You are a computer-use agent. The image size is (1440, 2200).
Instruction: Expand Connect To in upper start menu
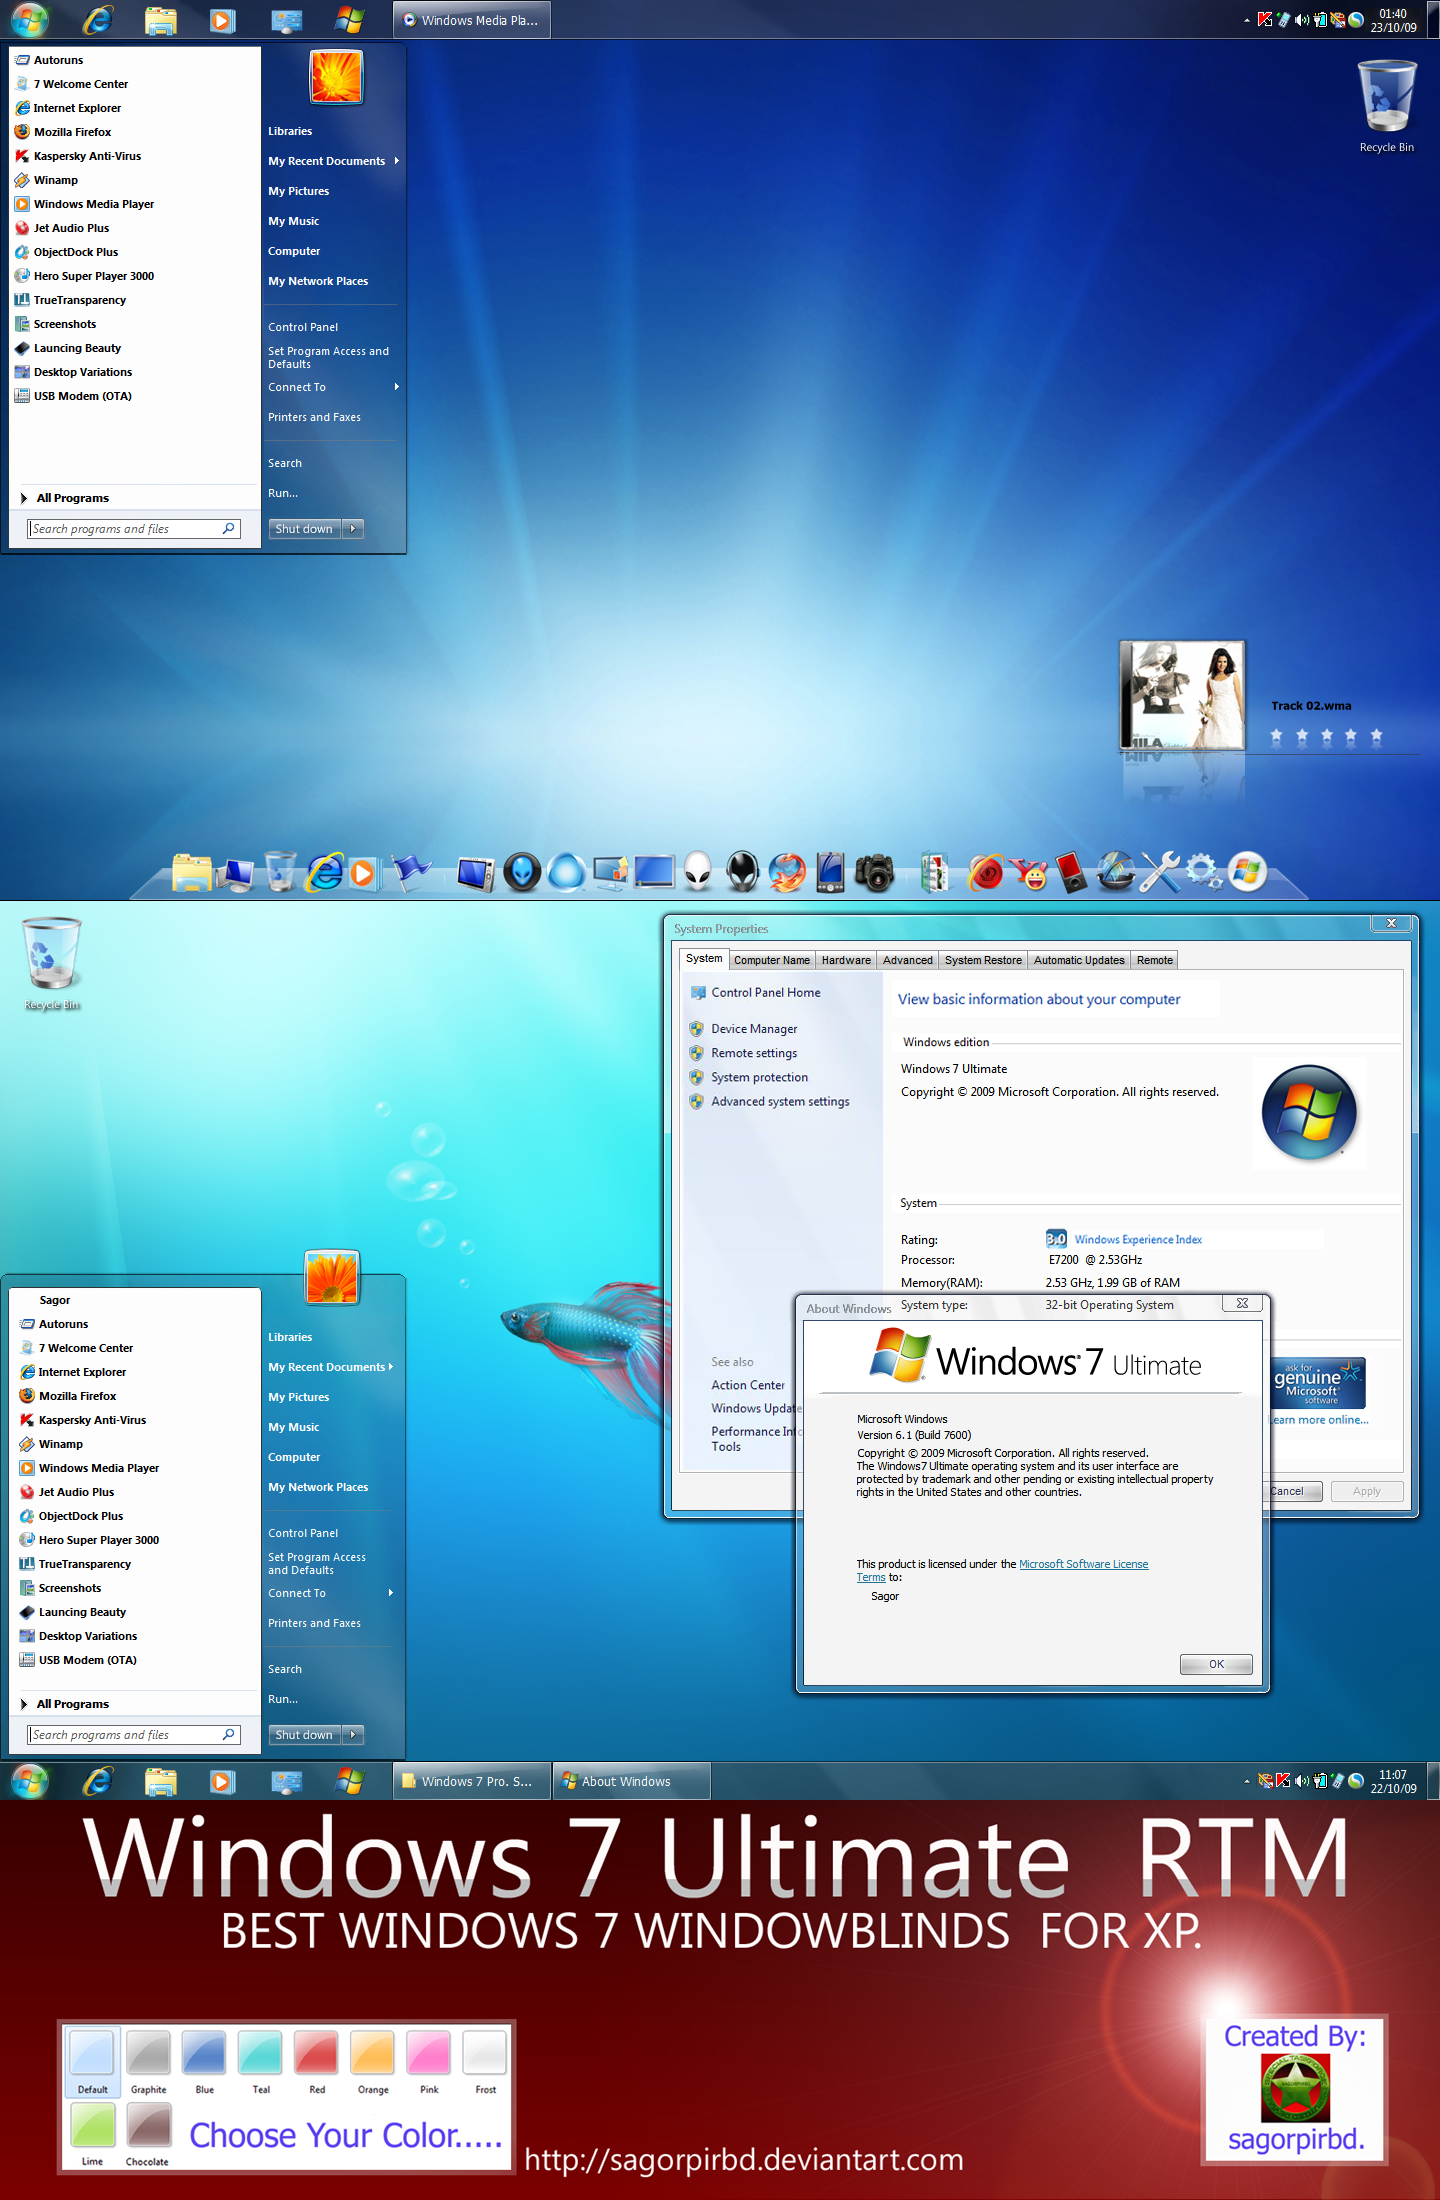[x=333, y=387]
